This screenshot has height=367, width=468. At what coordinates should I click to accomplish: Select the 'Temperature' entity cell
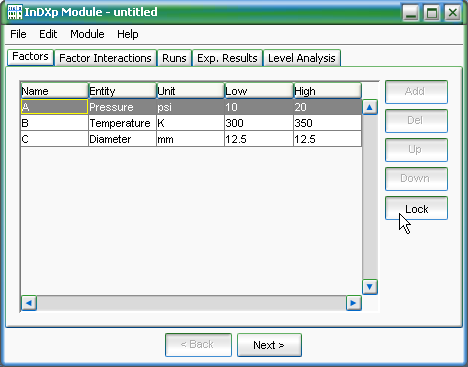[122, 123]
